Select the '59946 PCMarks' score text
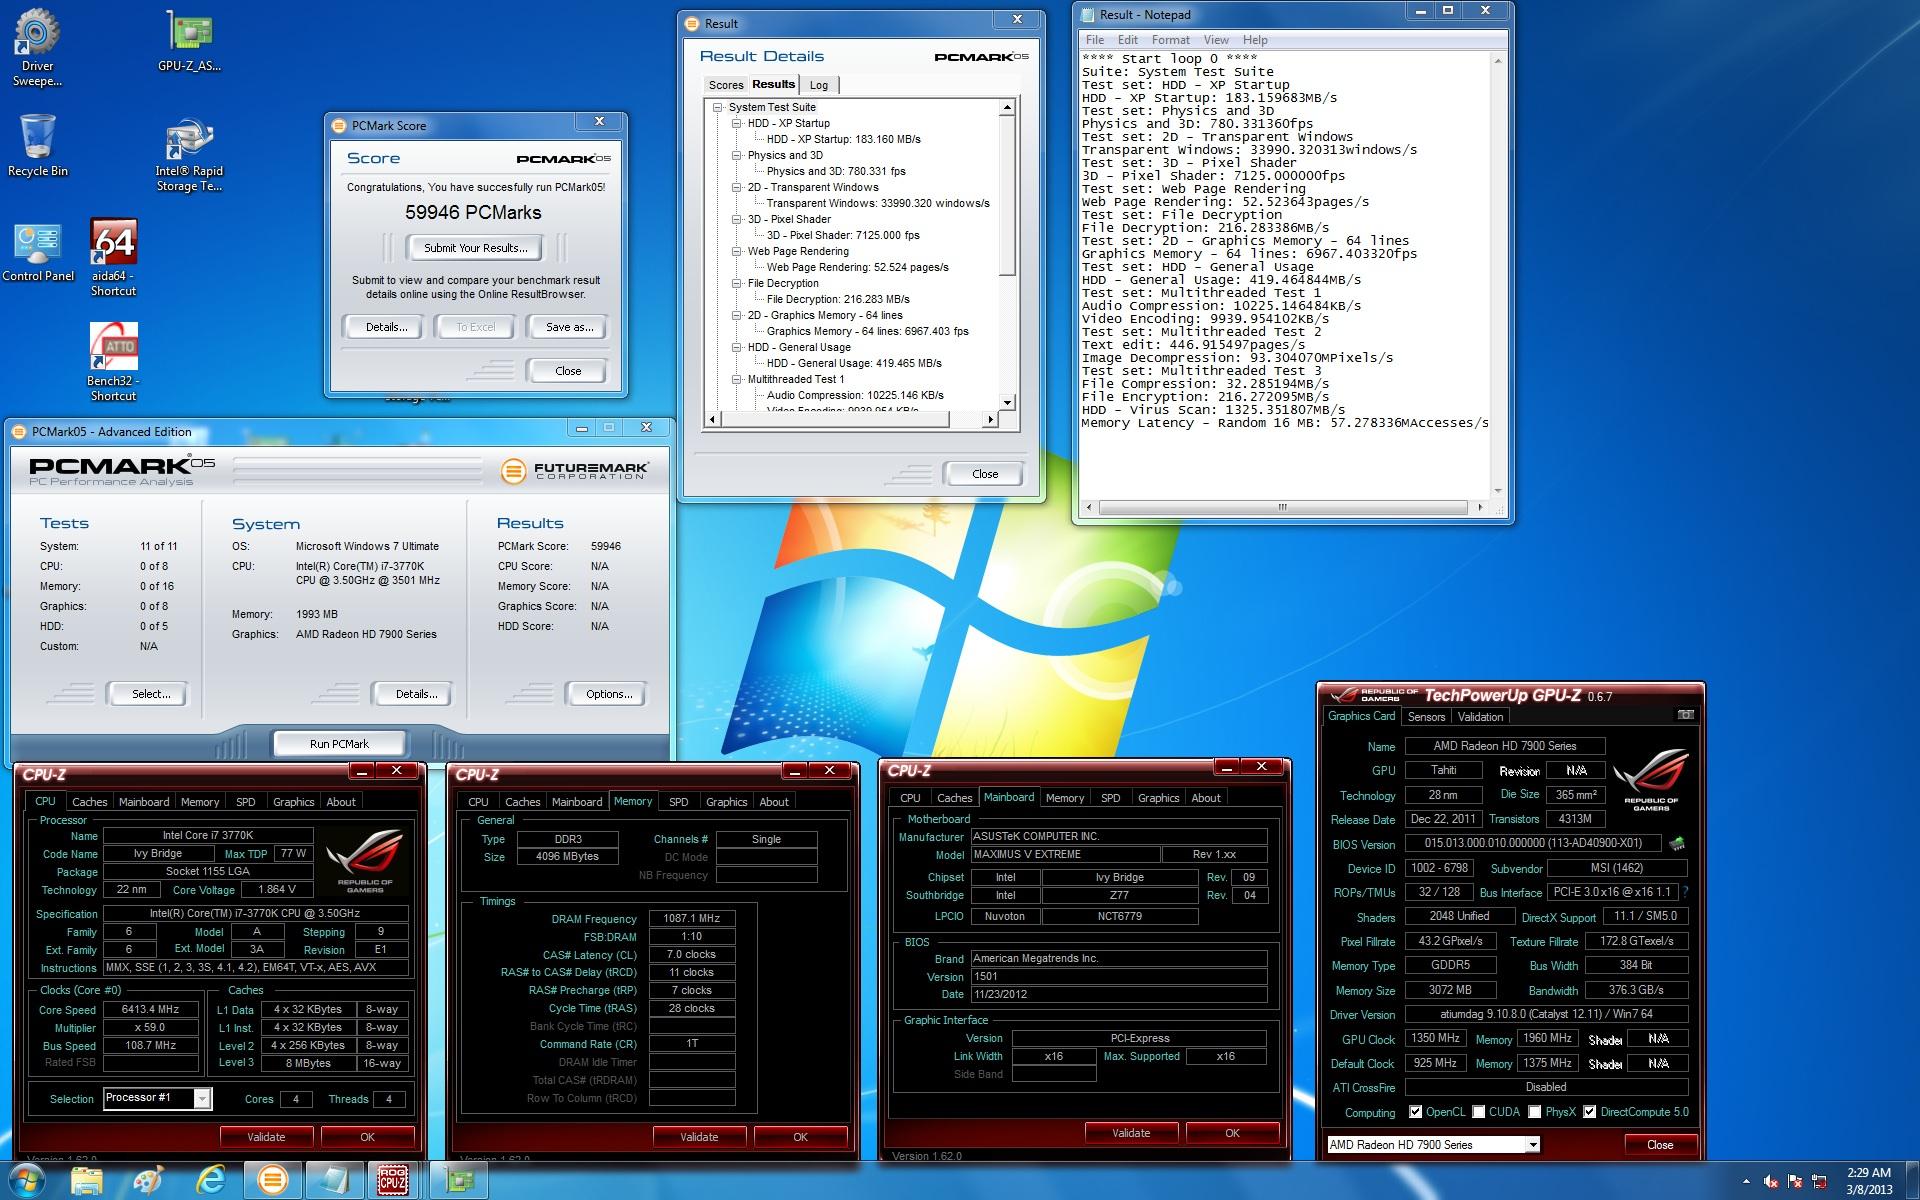Screen dimensions: 1920x1200 [x=473, y=212]
